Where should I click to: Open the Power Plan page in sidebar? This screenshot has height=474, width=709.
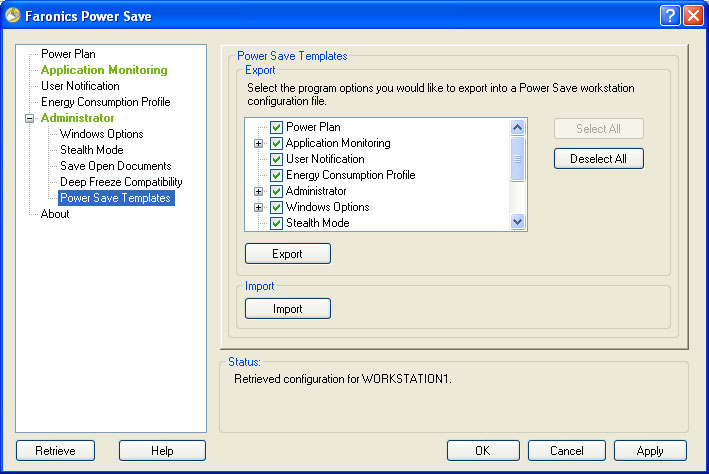coord(68,54)
